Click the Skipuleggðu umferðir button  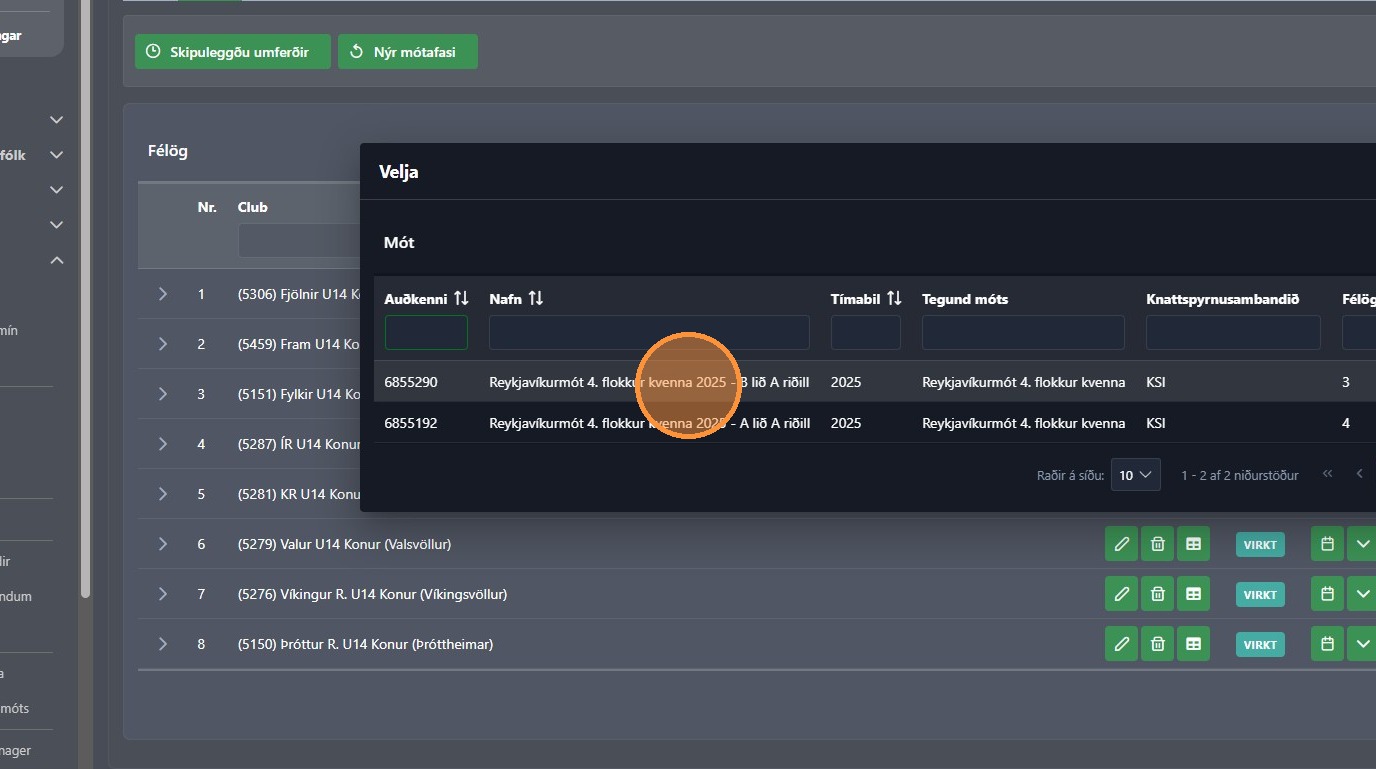tap(233, 52)
